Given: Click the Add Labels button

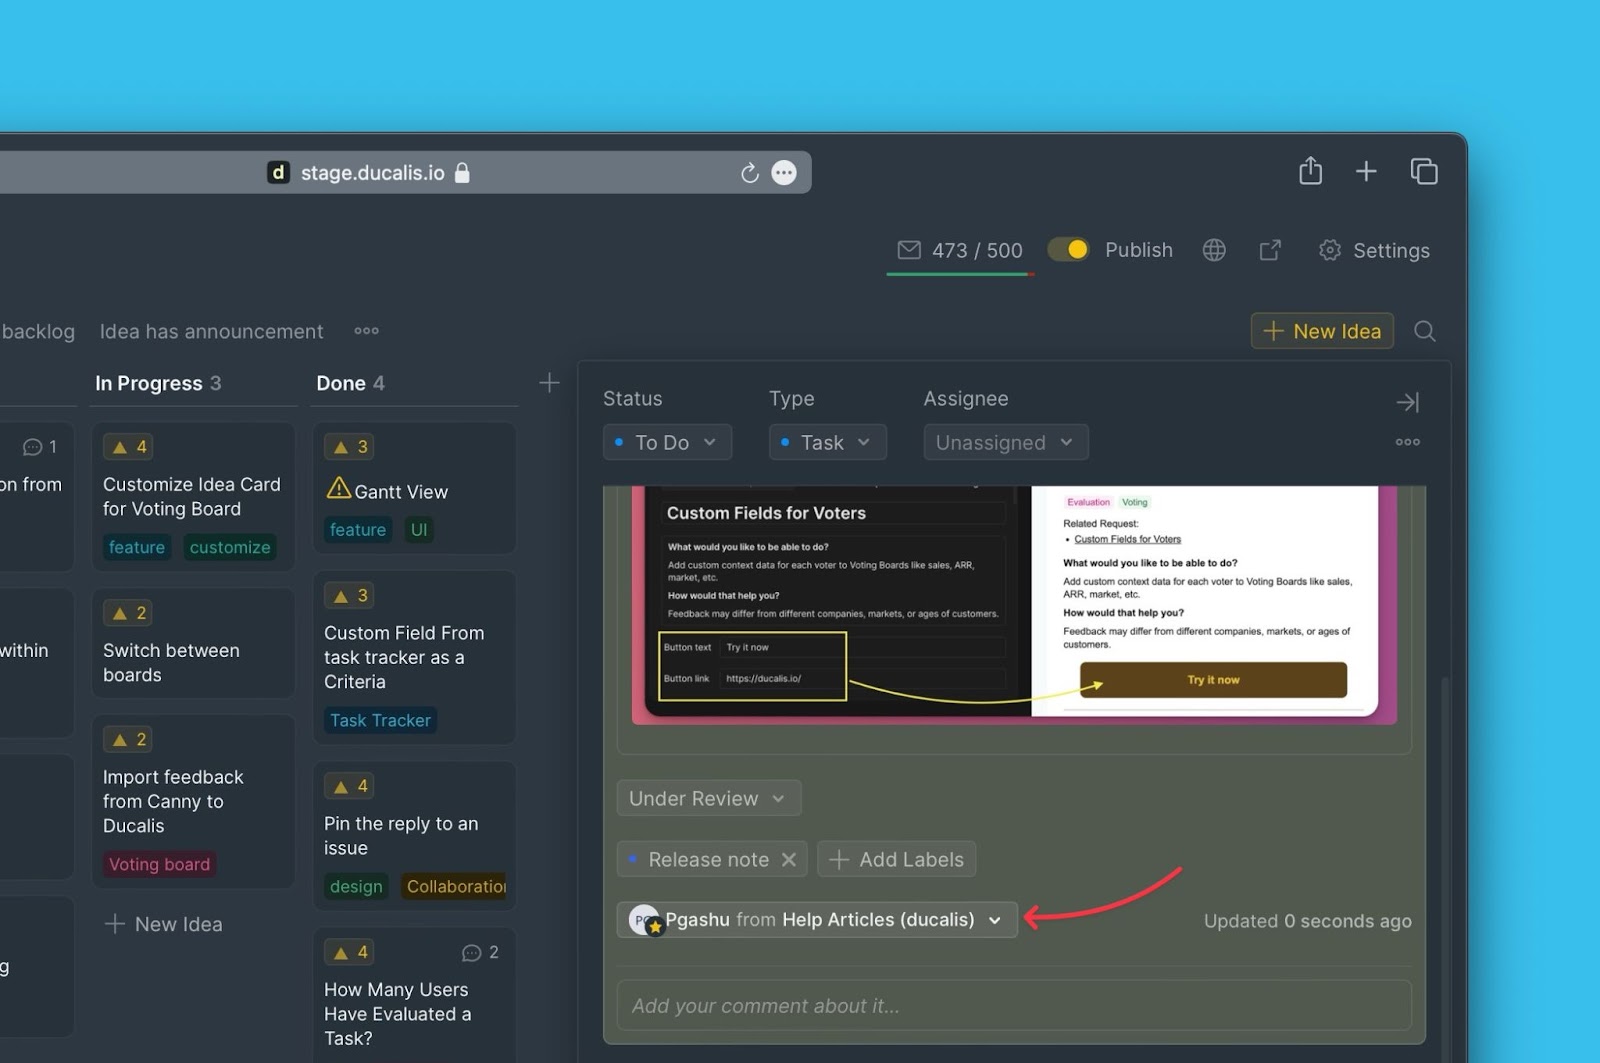Looking at the screenshot, I should coord(896,860).
